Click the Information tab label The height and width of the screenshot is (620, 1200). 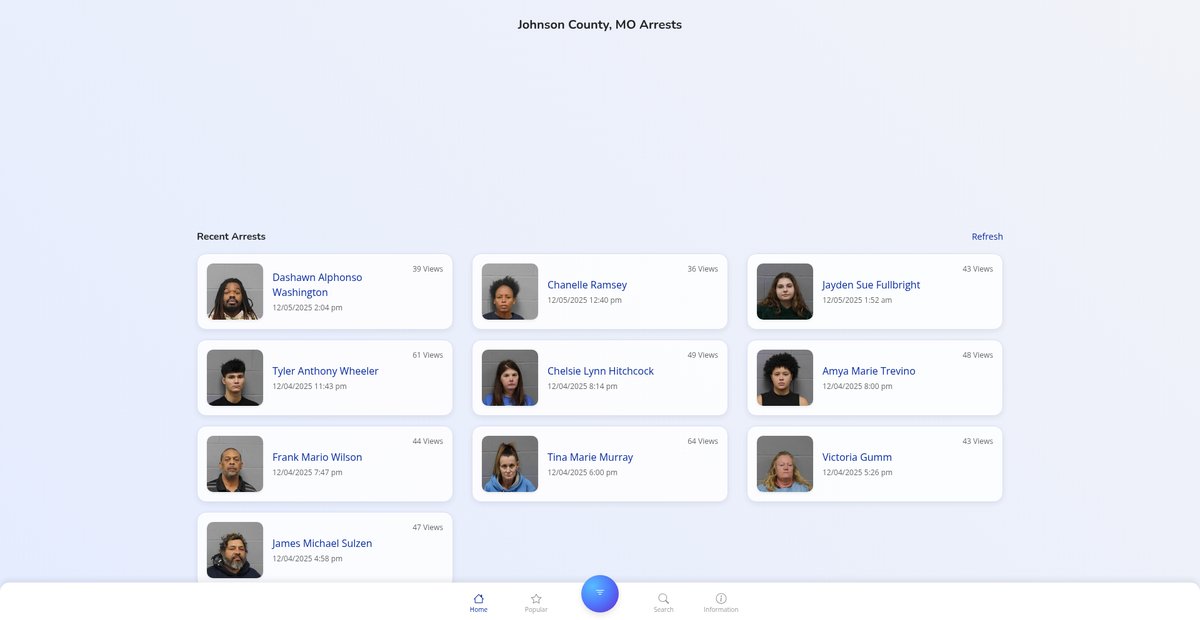(x=721, y=610)
